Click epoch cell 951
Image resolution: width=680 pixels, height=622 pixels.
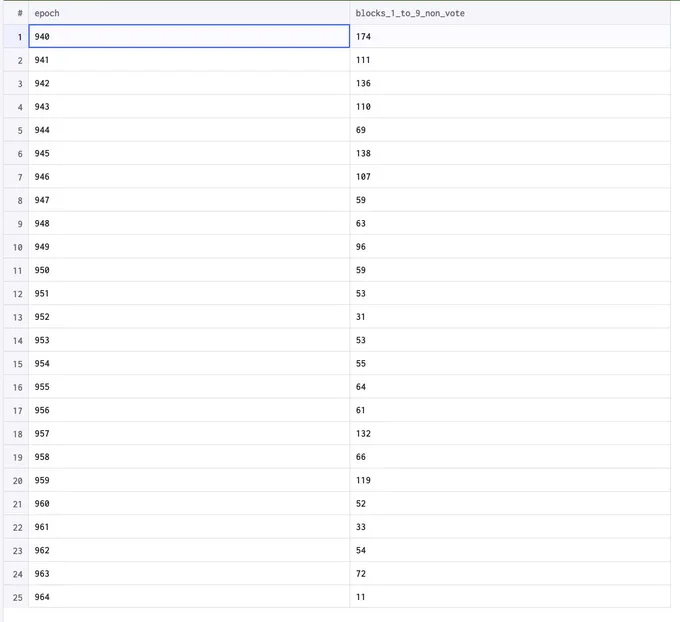tap(189, 294)
